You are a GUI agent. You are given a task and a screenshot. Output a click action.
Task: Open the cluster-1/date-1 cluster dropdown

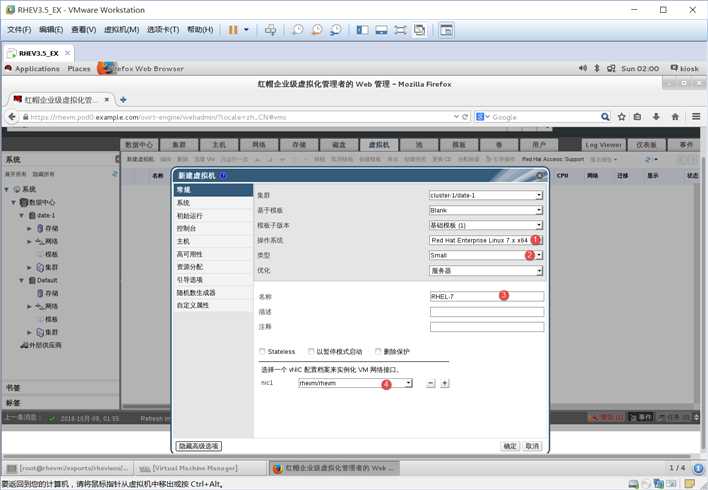pyautogui.click(x=486, y=195)
